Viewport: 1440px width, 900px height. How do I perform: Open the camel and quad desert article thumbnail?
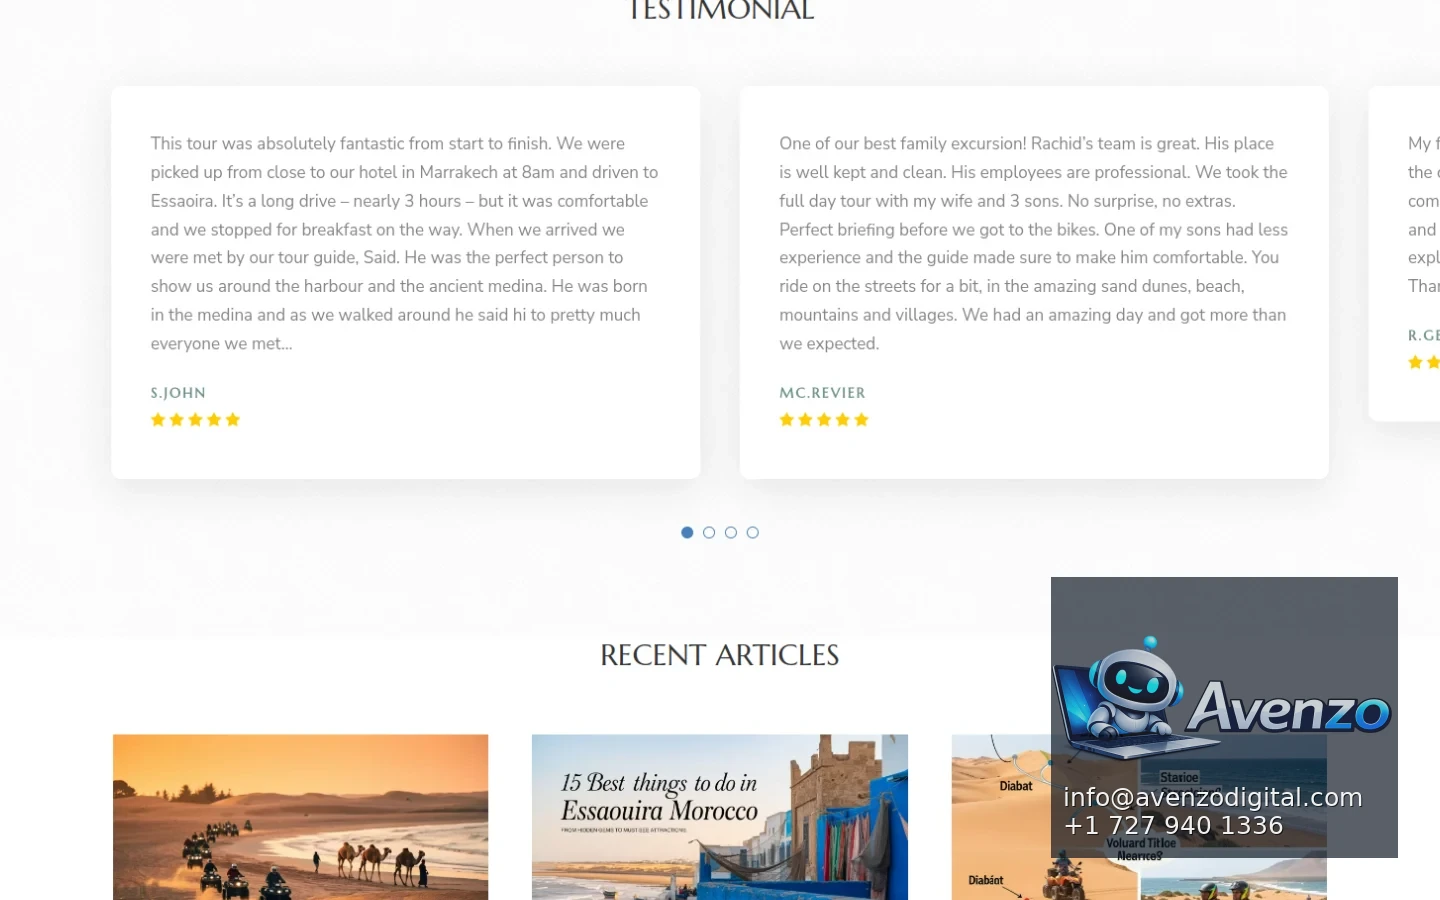coord(301,817)
